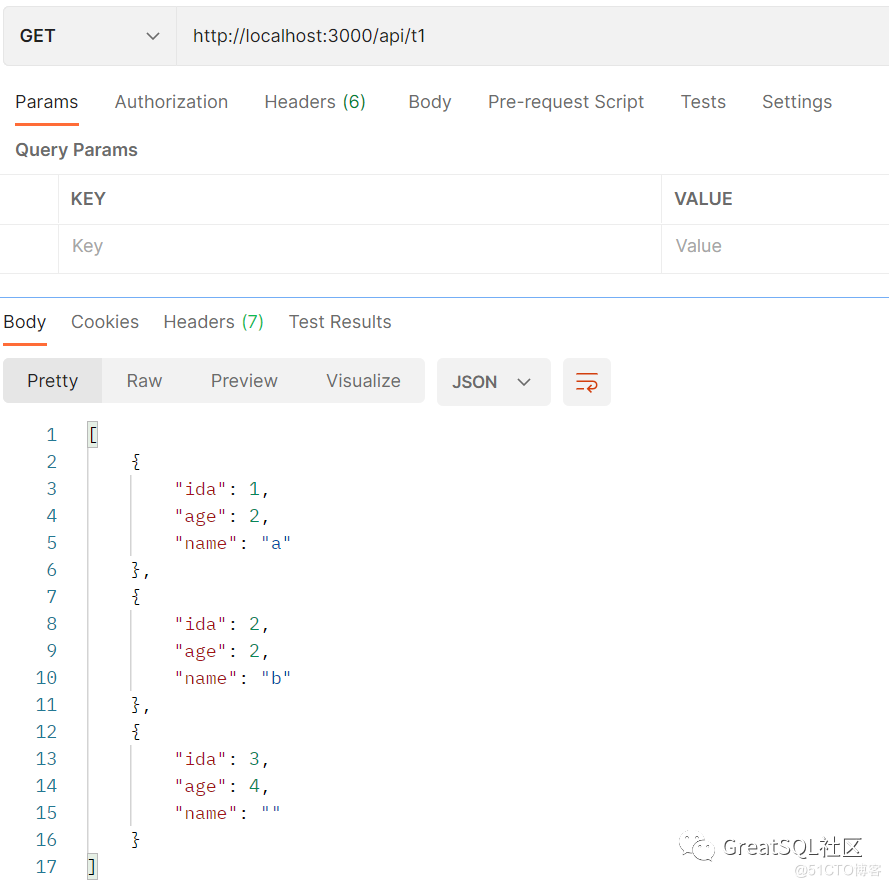The image size is (891, 887).
Task: Open the Pre-request Script tab
Action: (566, 102)
